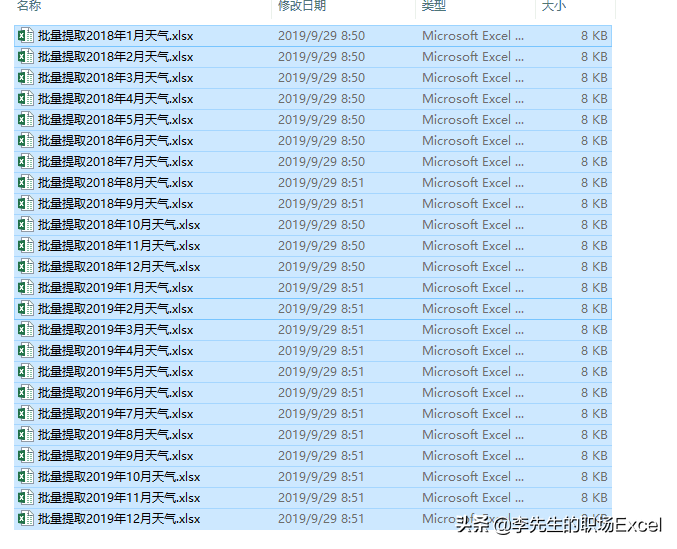
Task: Click Excel icon of 批量提取2019年7月天气.xlsx
Action: pyautogui.click(x=25, y=413)
